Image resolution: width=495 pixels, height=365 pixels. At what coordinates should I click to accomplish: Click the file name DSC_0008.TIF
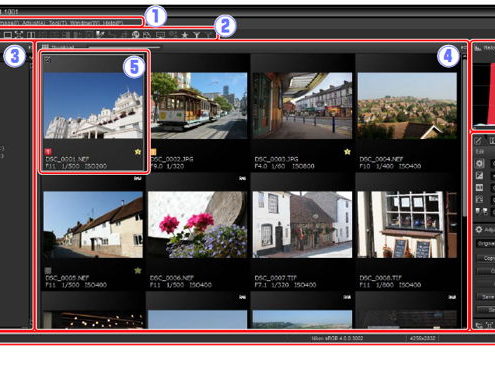coord(380,278)
